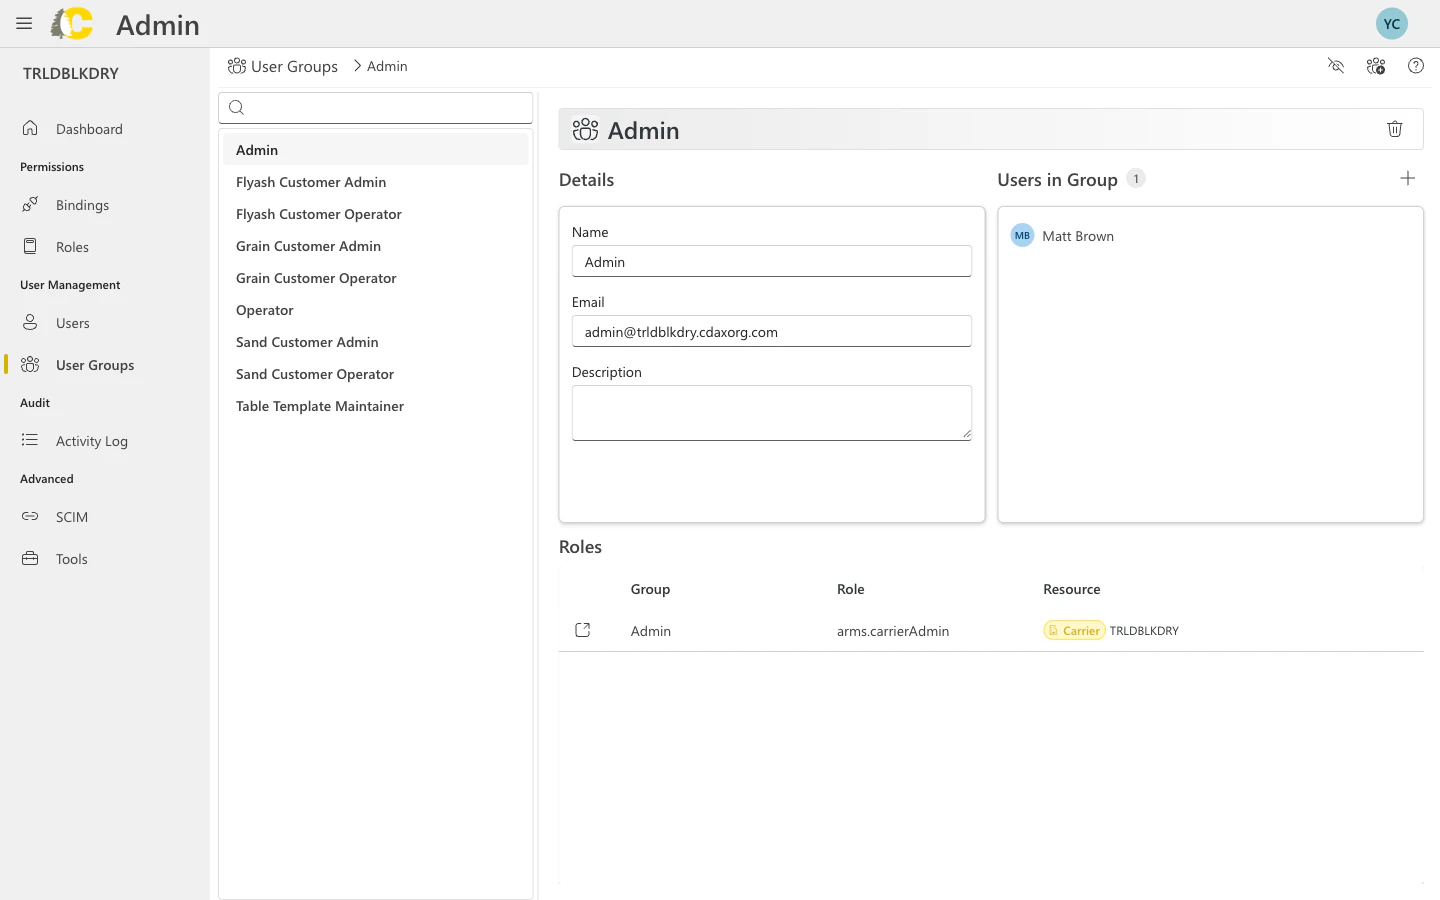
Task: Open User Groups from the breadcrumb
Action: (x=294, y=66)
